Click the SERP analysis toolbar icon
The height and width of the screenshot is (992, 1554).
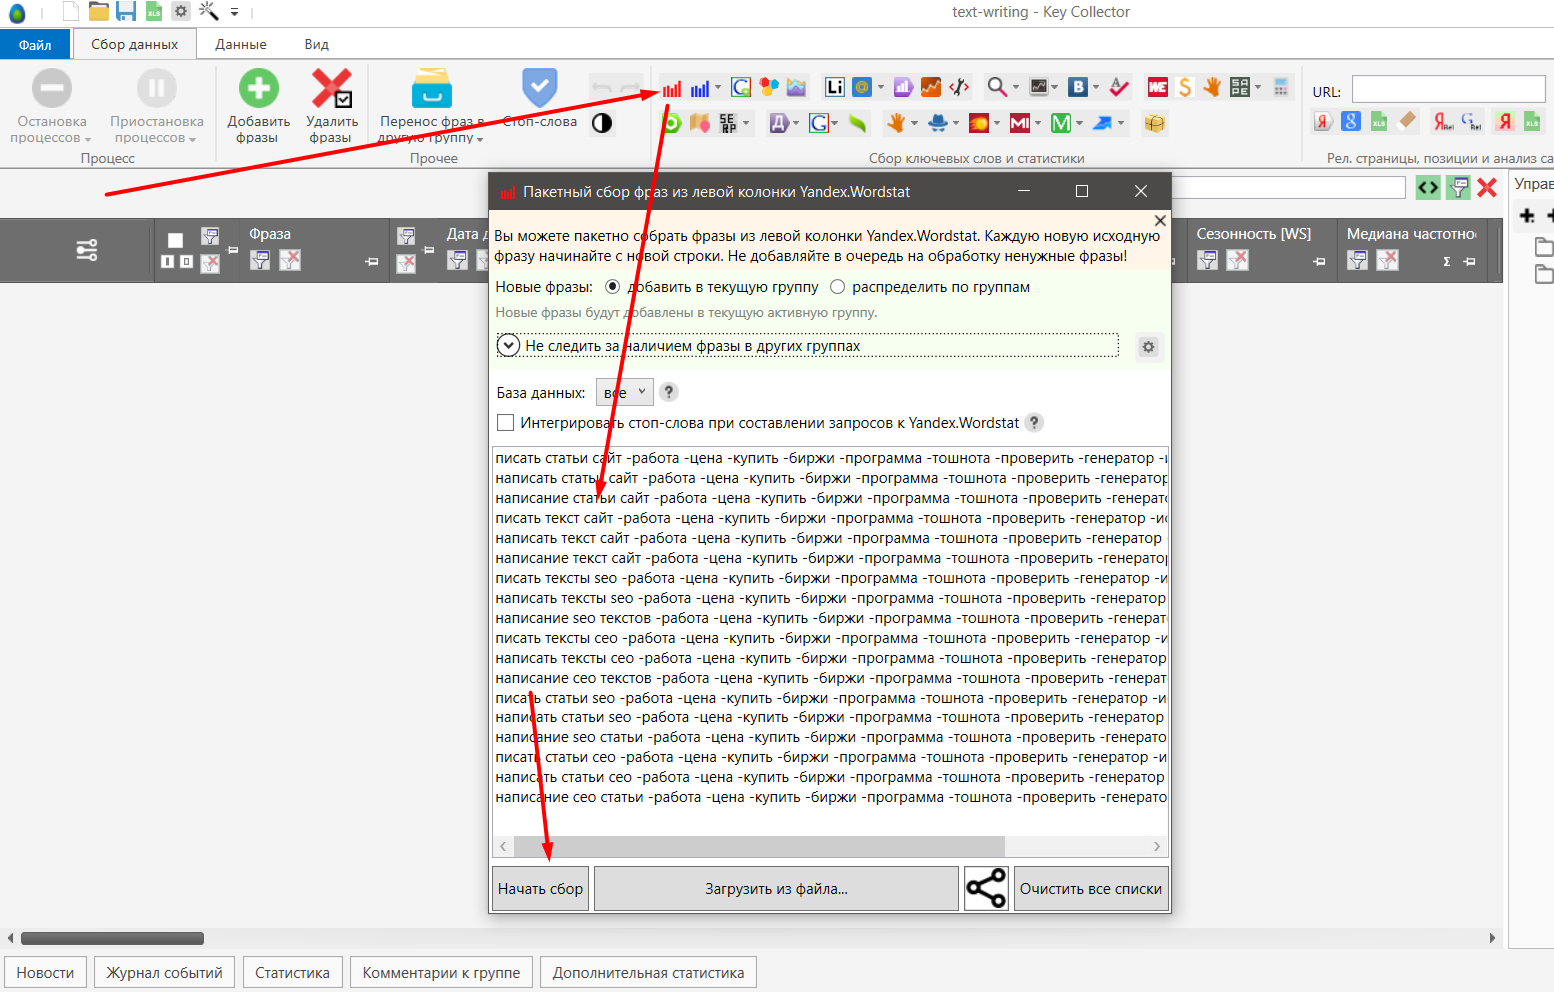tap(728, 123)
